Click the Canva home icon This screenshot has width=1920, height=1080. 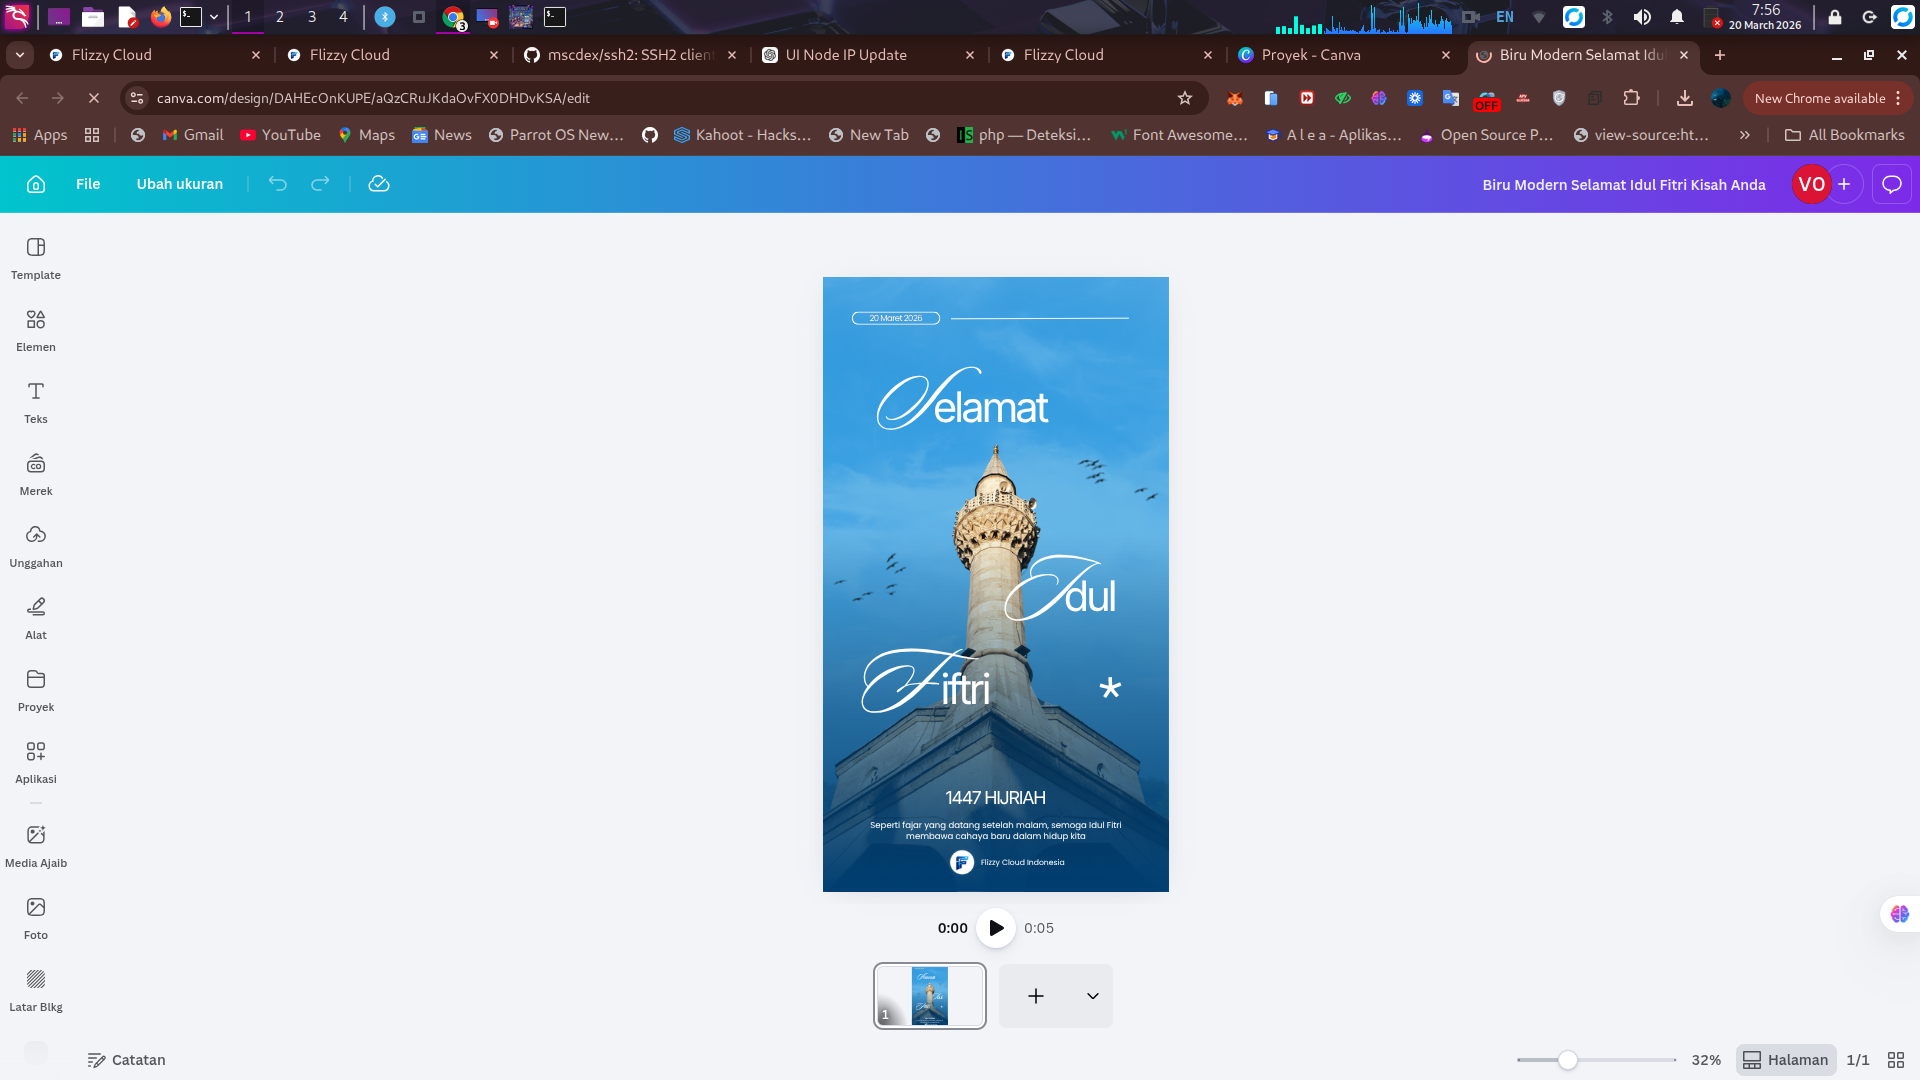tap(36, 184)
